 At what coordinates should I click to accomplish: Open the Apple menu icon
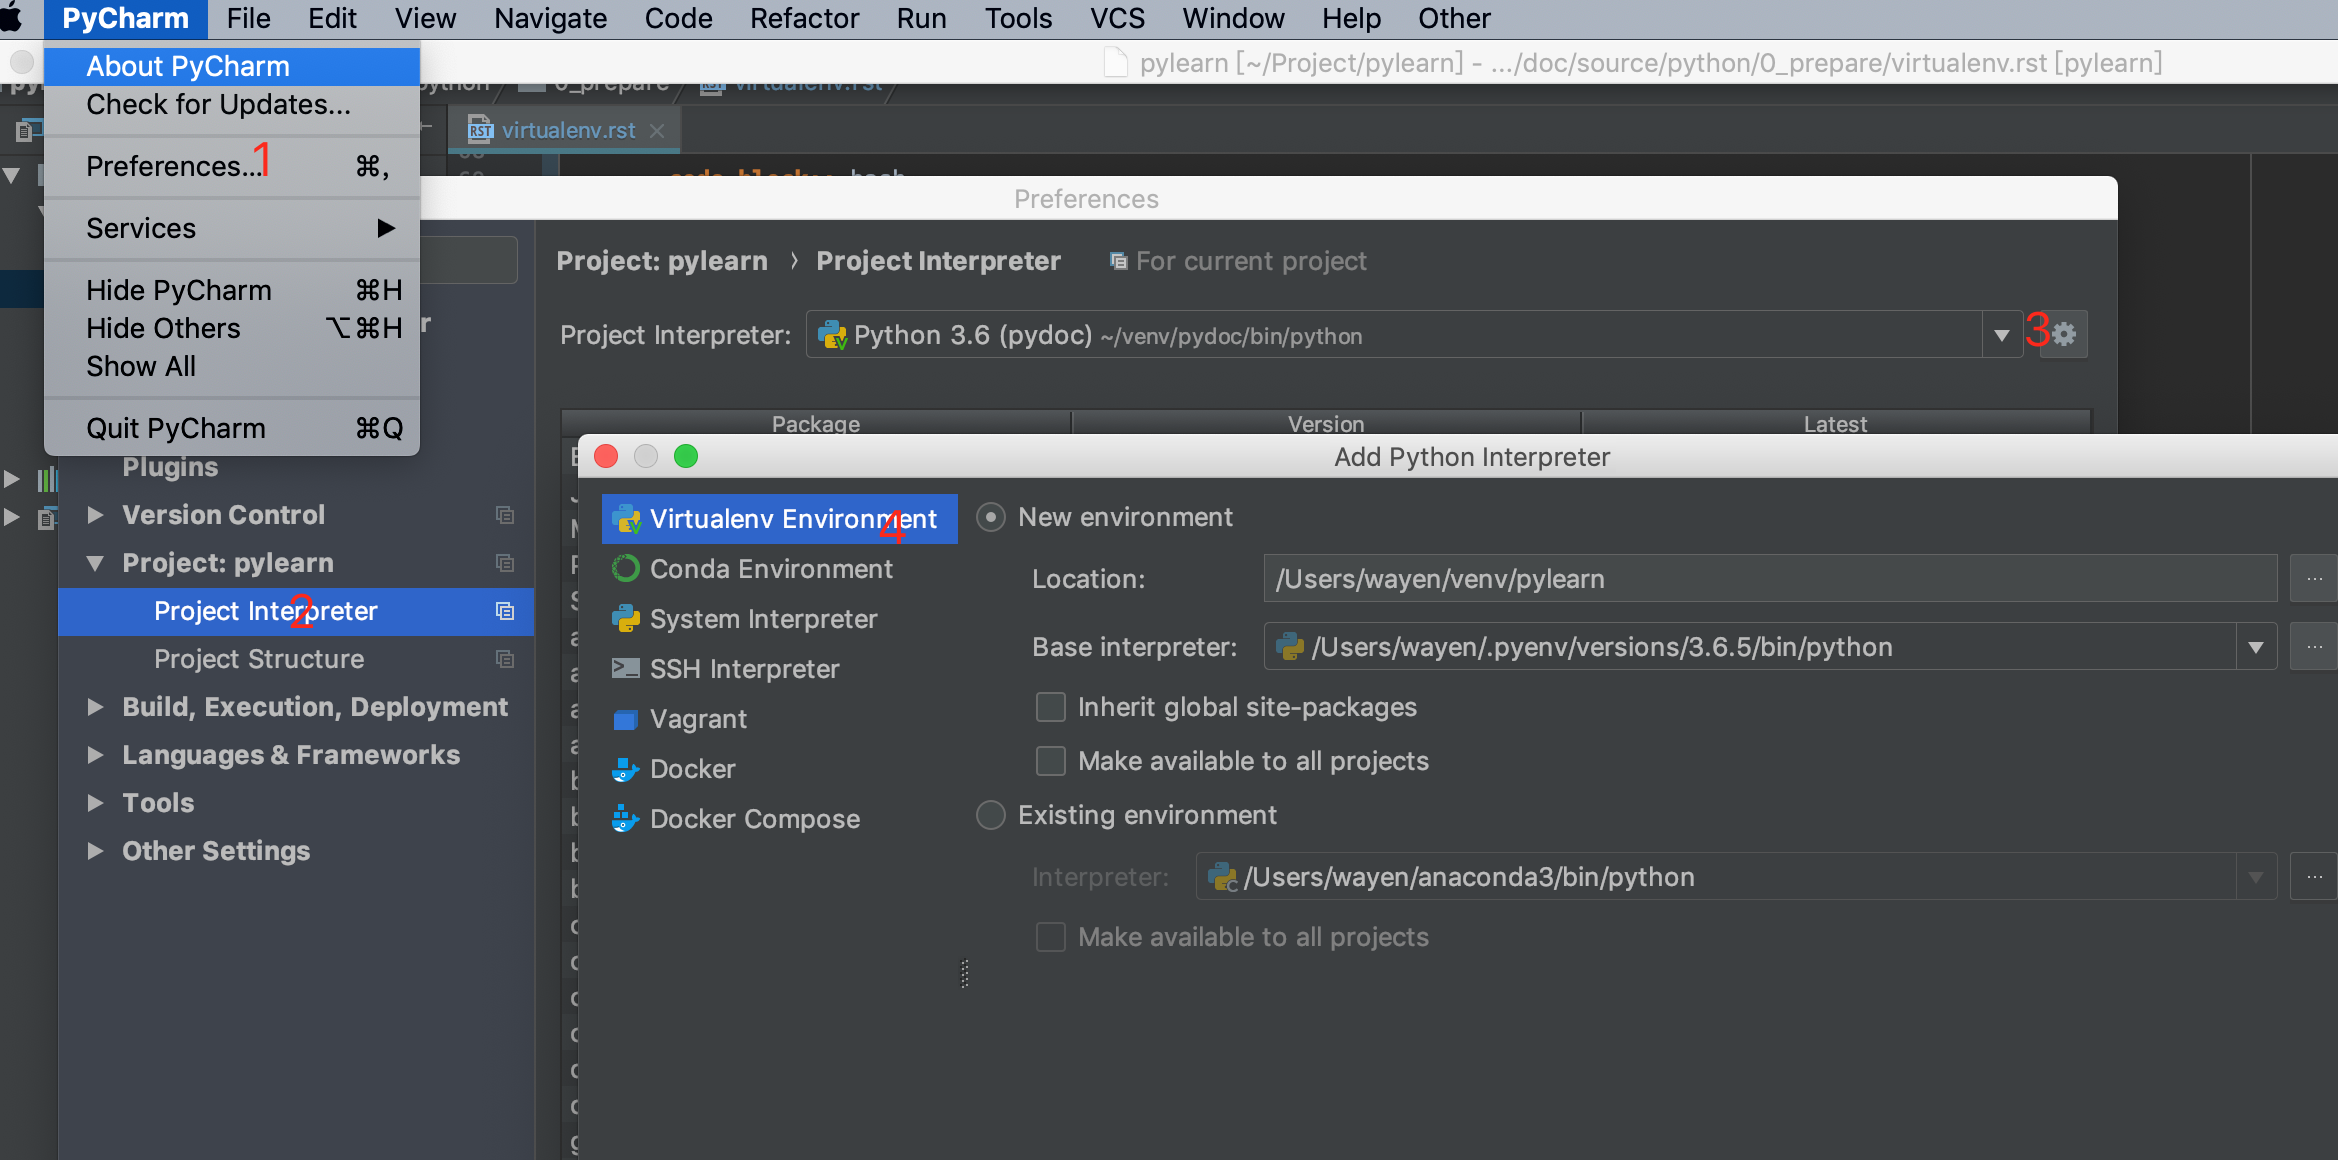point(12,18)
